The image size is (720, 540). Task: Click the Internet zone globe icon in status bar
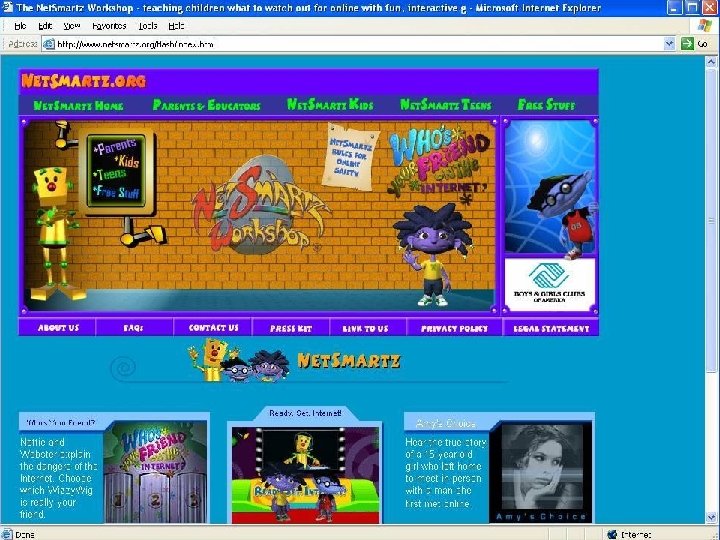point(612,534)
